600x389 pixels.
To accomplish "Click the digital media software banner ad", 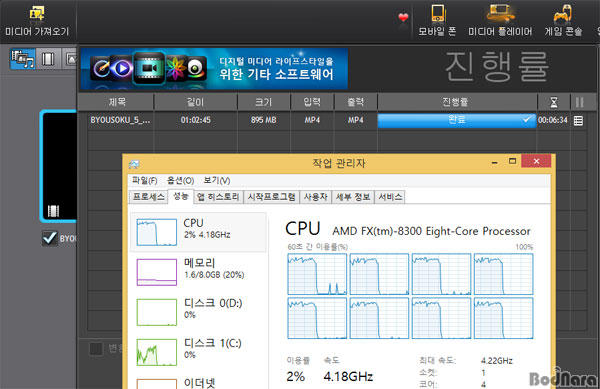I will [214, 68].
